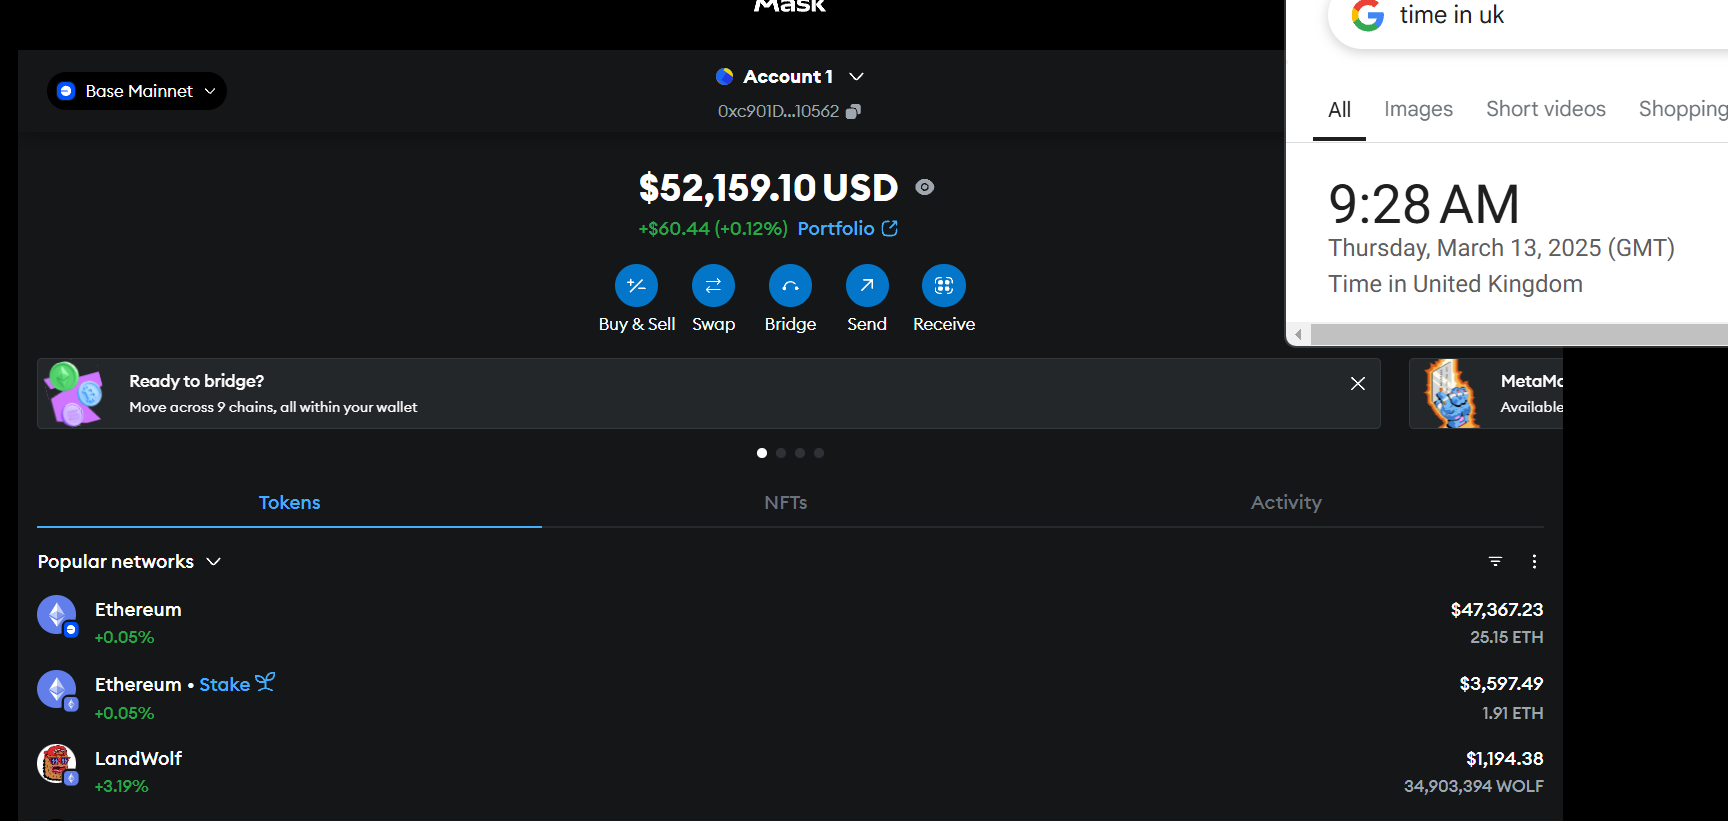Screen dimensions: 1728x821
Task: Copy the account address 0xc901D...10562
Action: coord(853,112)
